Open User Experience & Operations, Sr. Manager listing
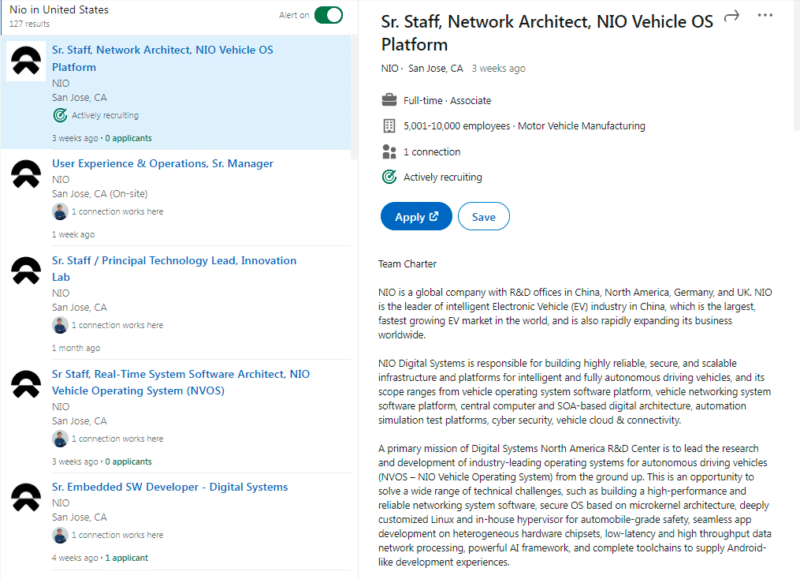This screenshot has width=800, height=579. (162, 164)
